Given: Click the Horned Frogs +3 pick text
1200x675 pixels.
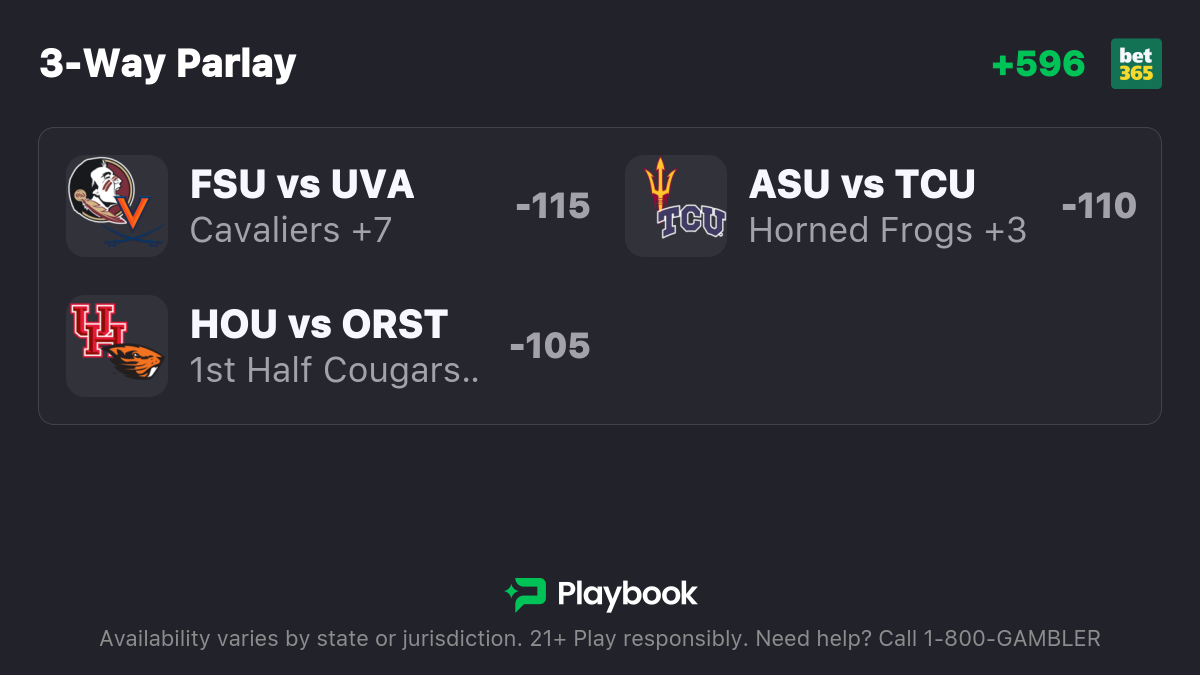Looking at the screenshot, I should click(x=888, y=230).
